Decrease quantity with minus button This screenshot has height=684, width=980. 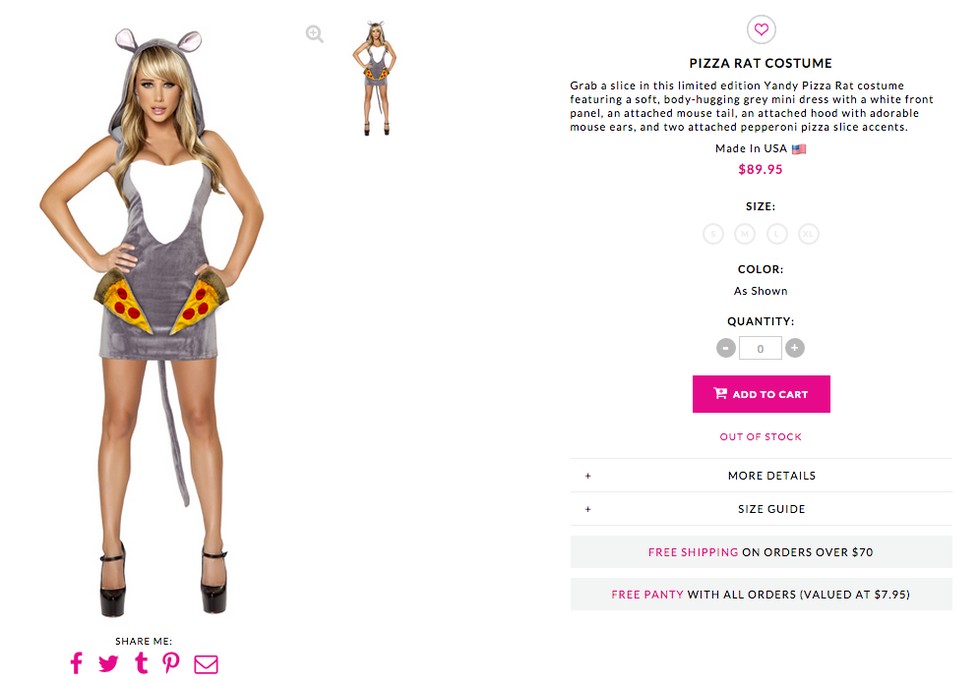point(726,348)
